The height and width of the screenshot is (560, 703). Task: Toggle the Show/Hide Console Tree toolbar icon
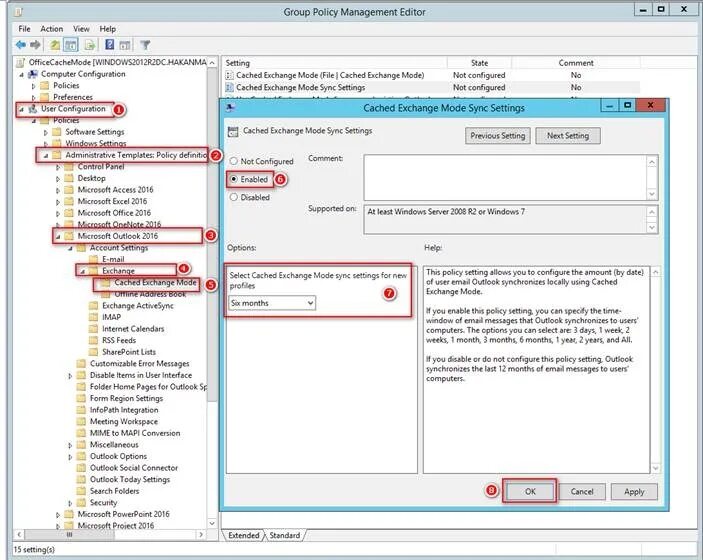70,45
